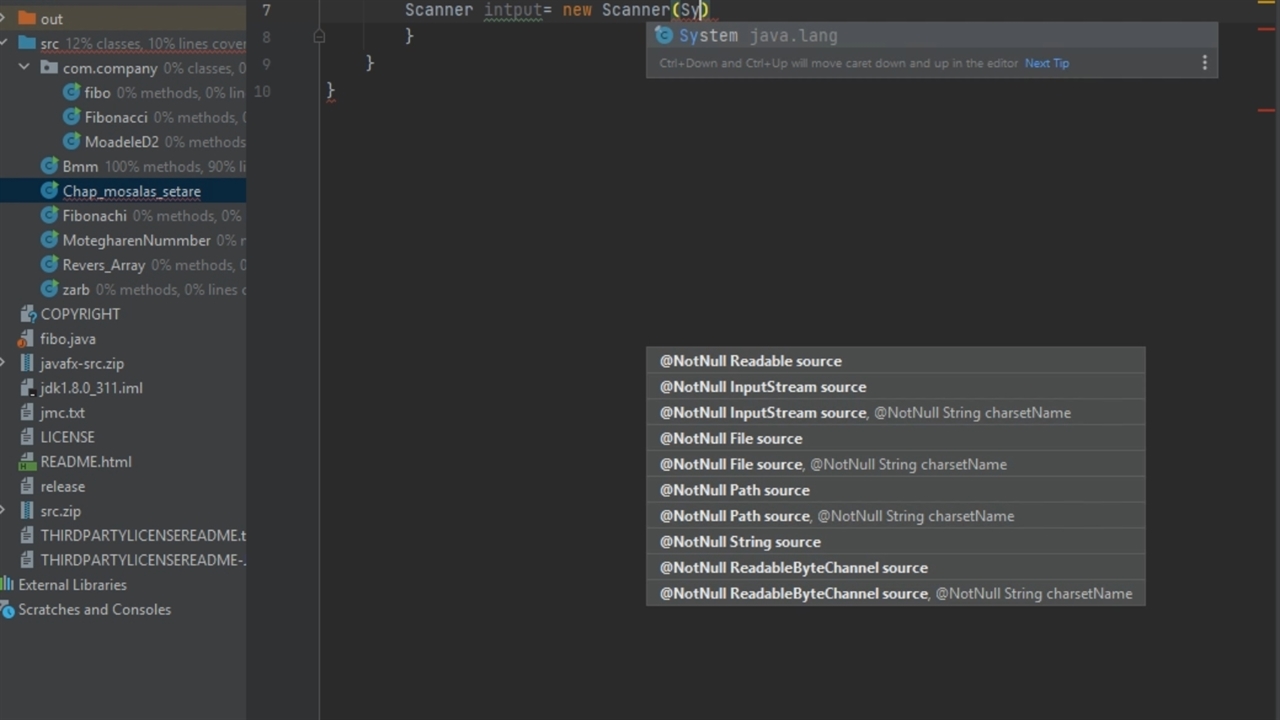
Task: Open the Fibonachi class in the tree
Action: tap(94, 216)
